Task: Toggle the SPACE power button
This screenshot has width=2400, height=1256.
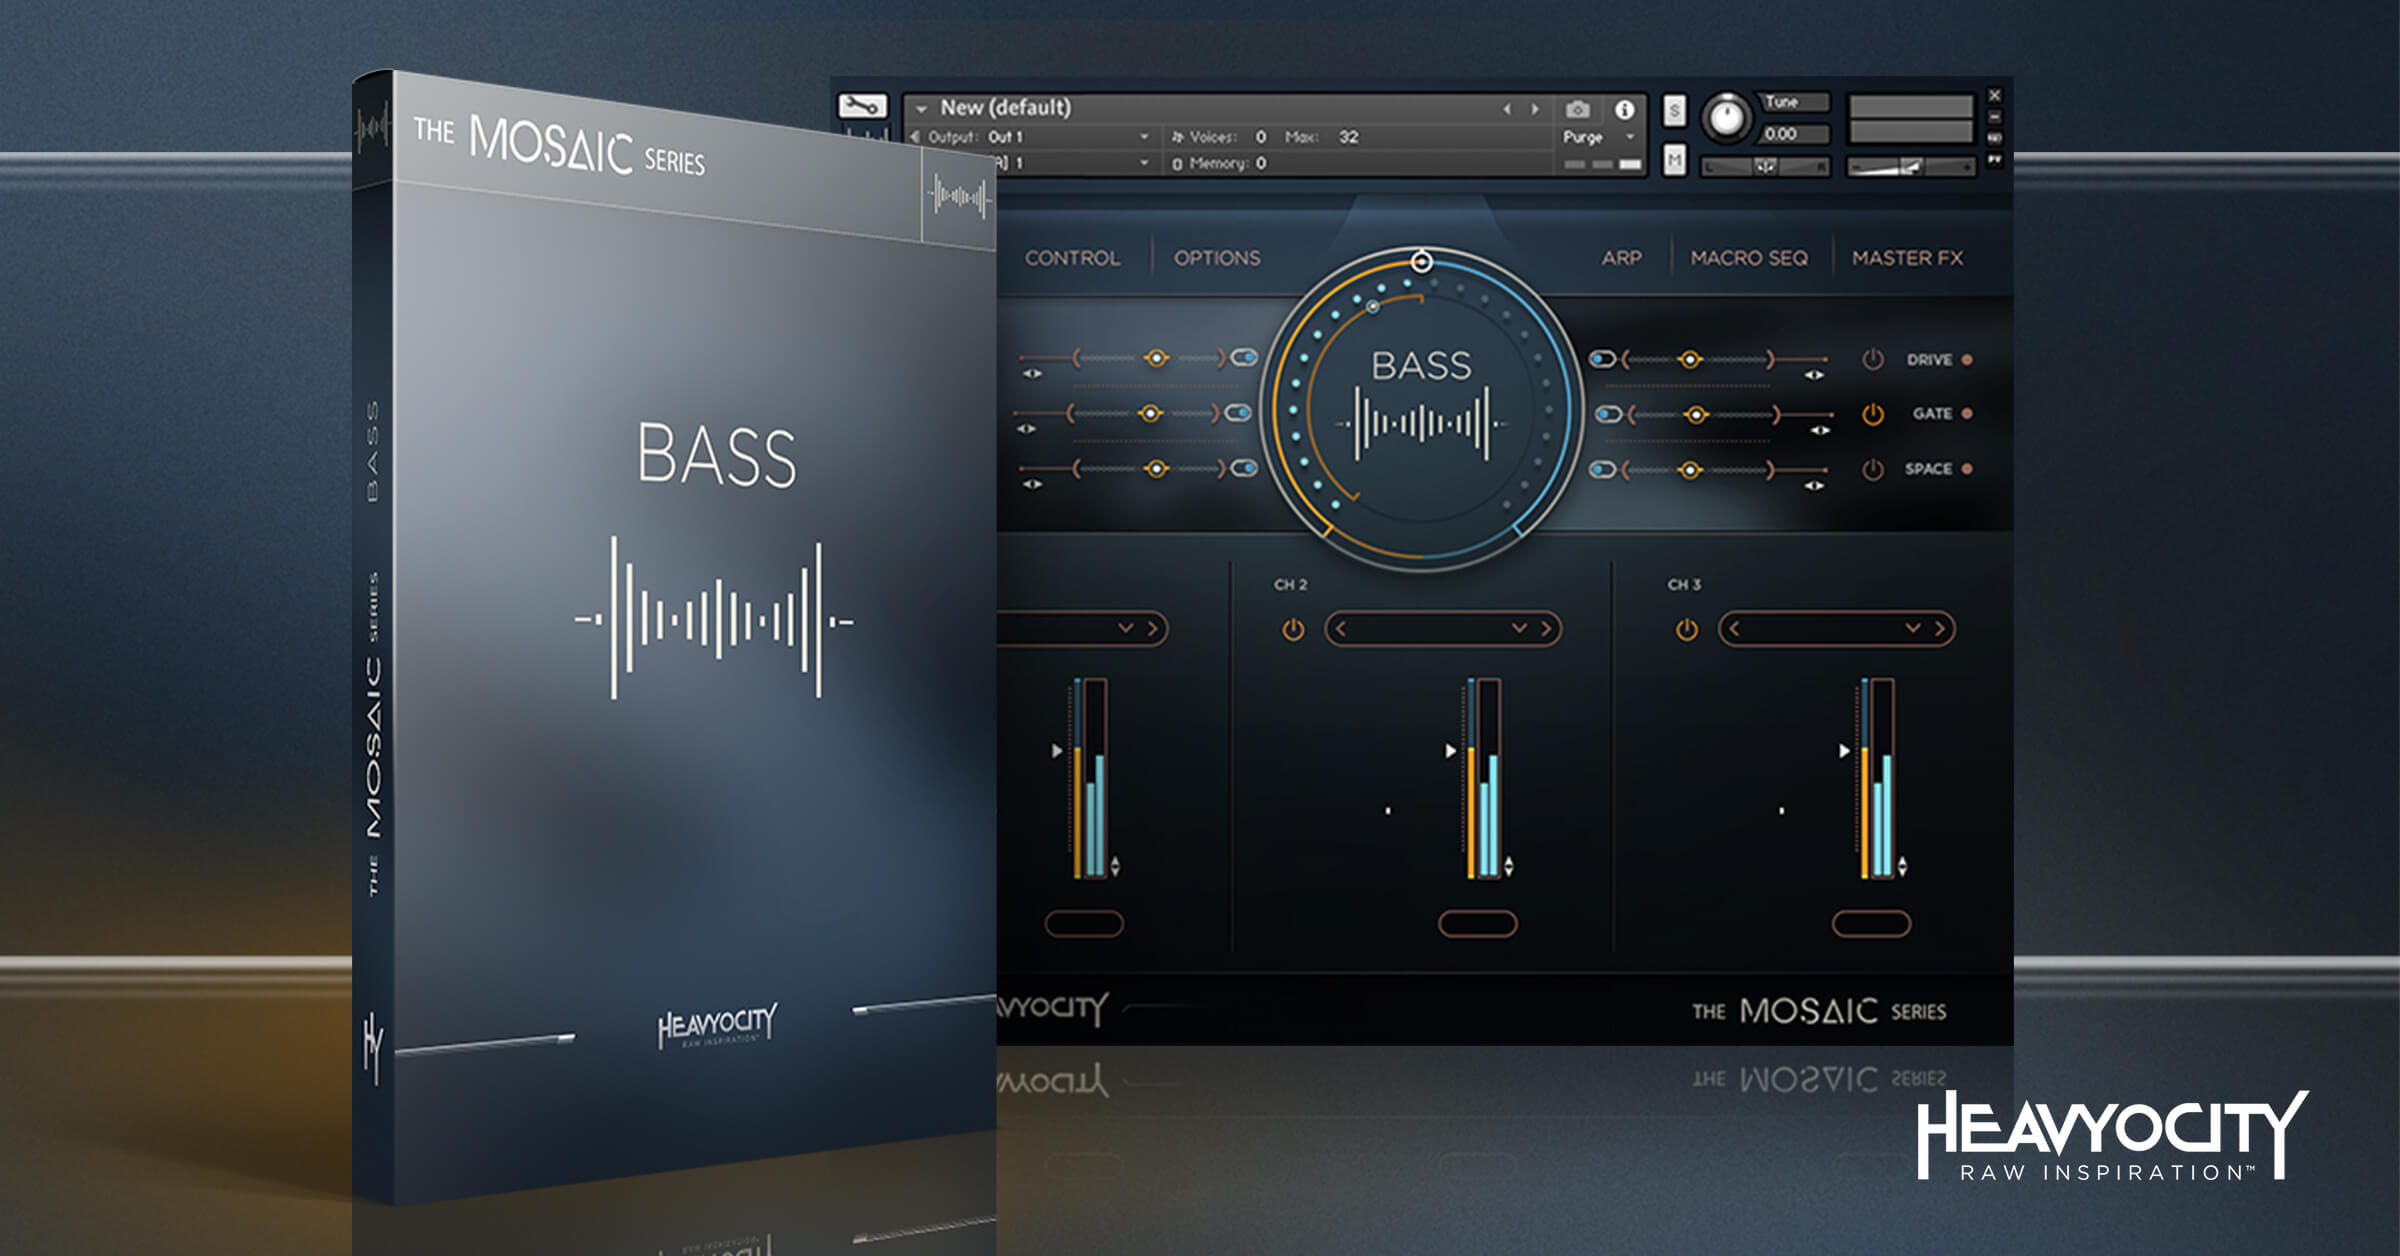Action: 1873,469
